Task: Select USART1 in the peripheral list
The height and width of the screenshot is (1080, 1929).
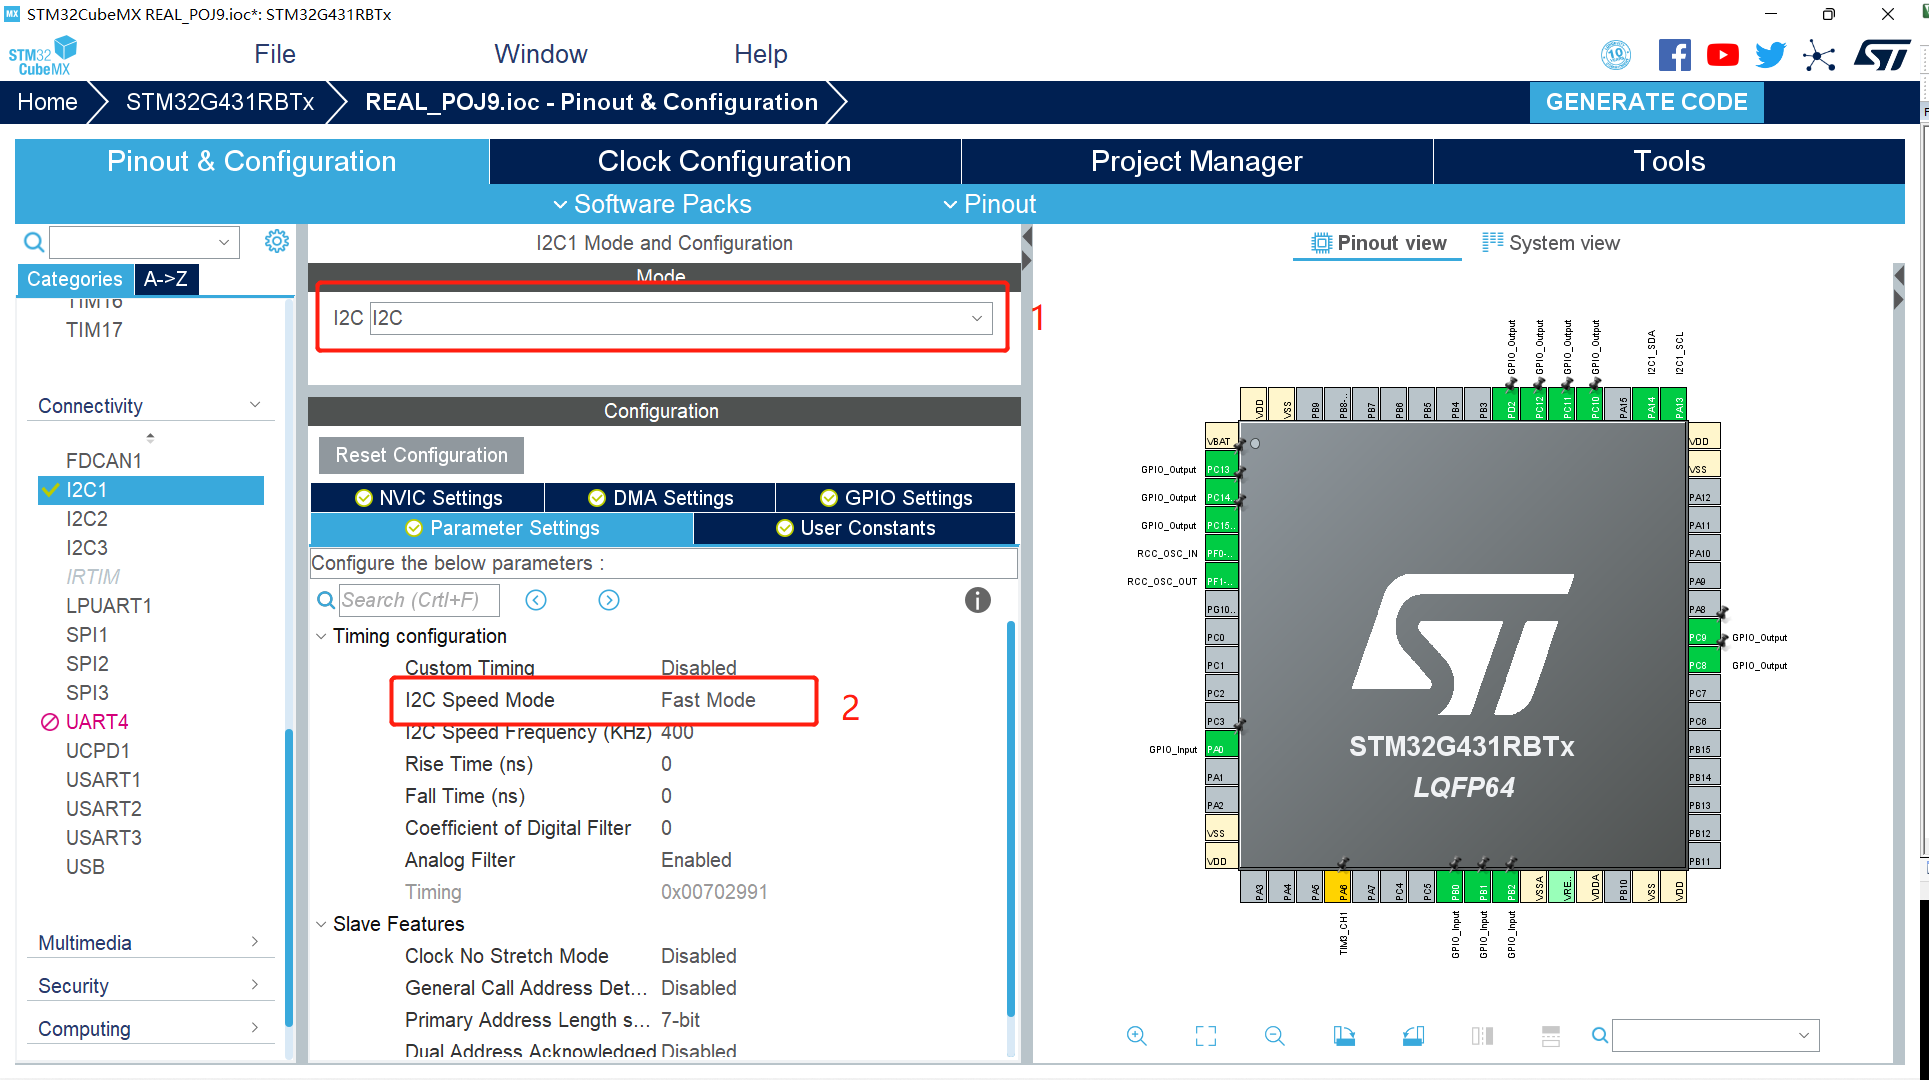Action: tap(103, 779)
